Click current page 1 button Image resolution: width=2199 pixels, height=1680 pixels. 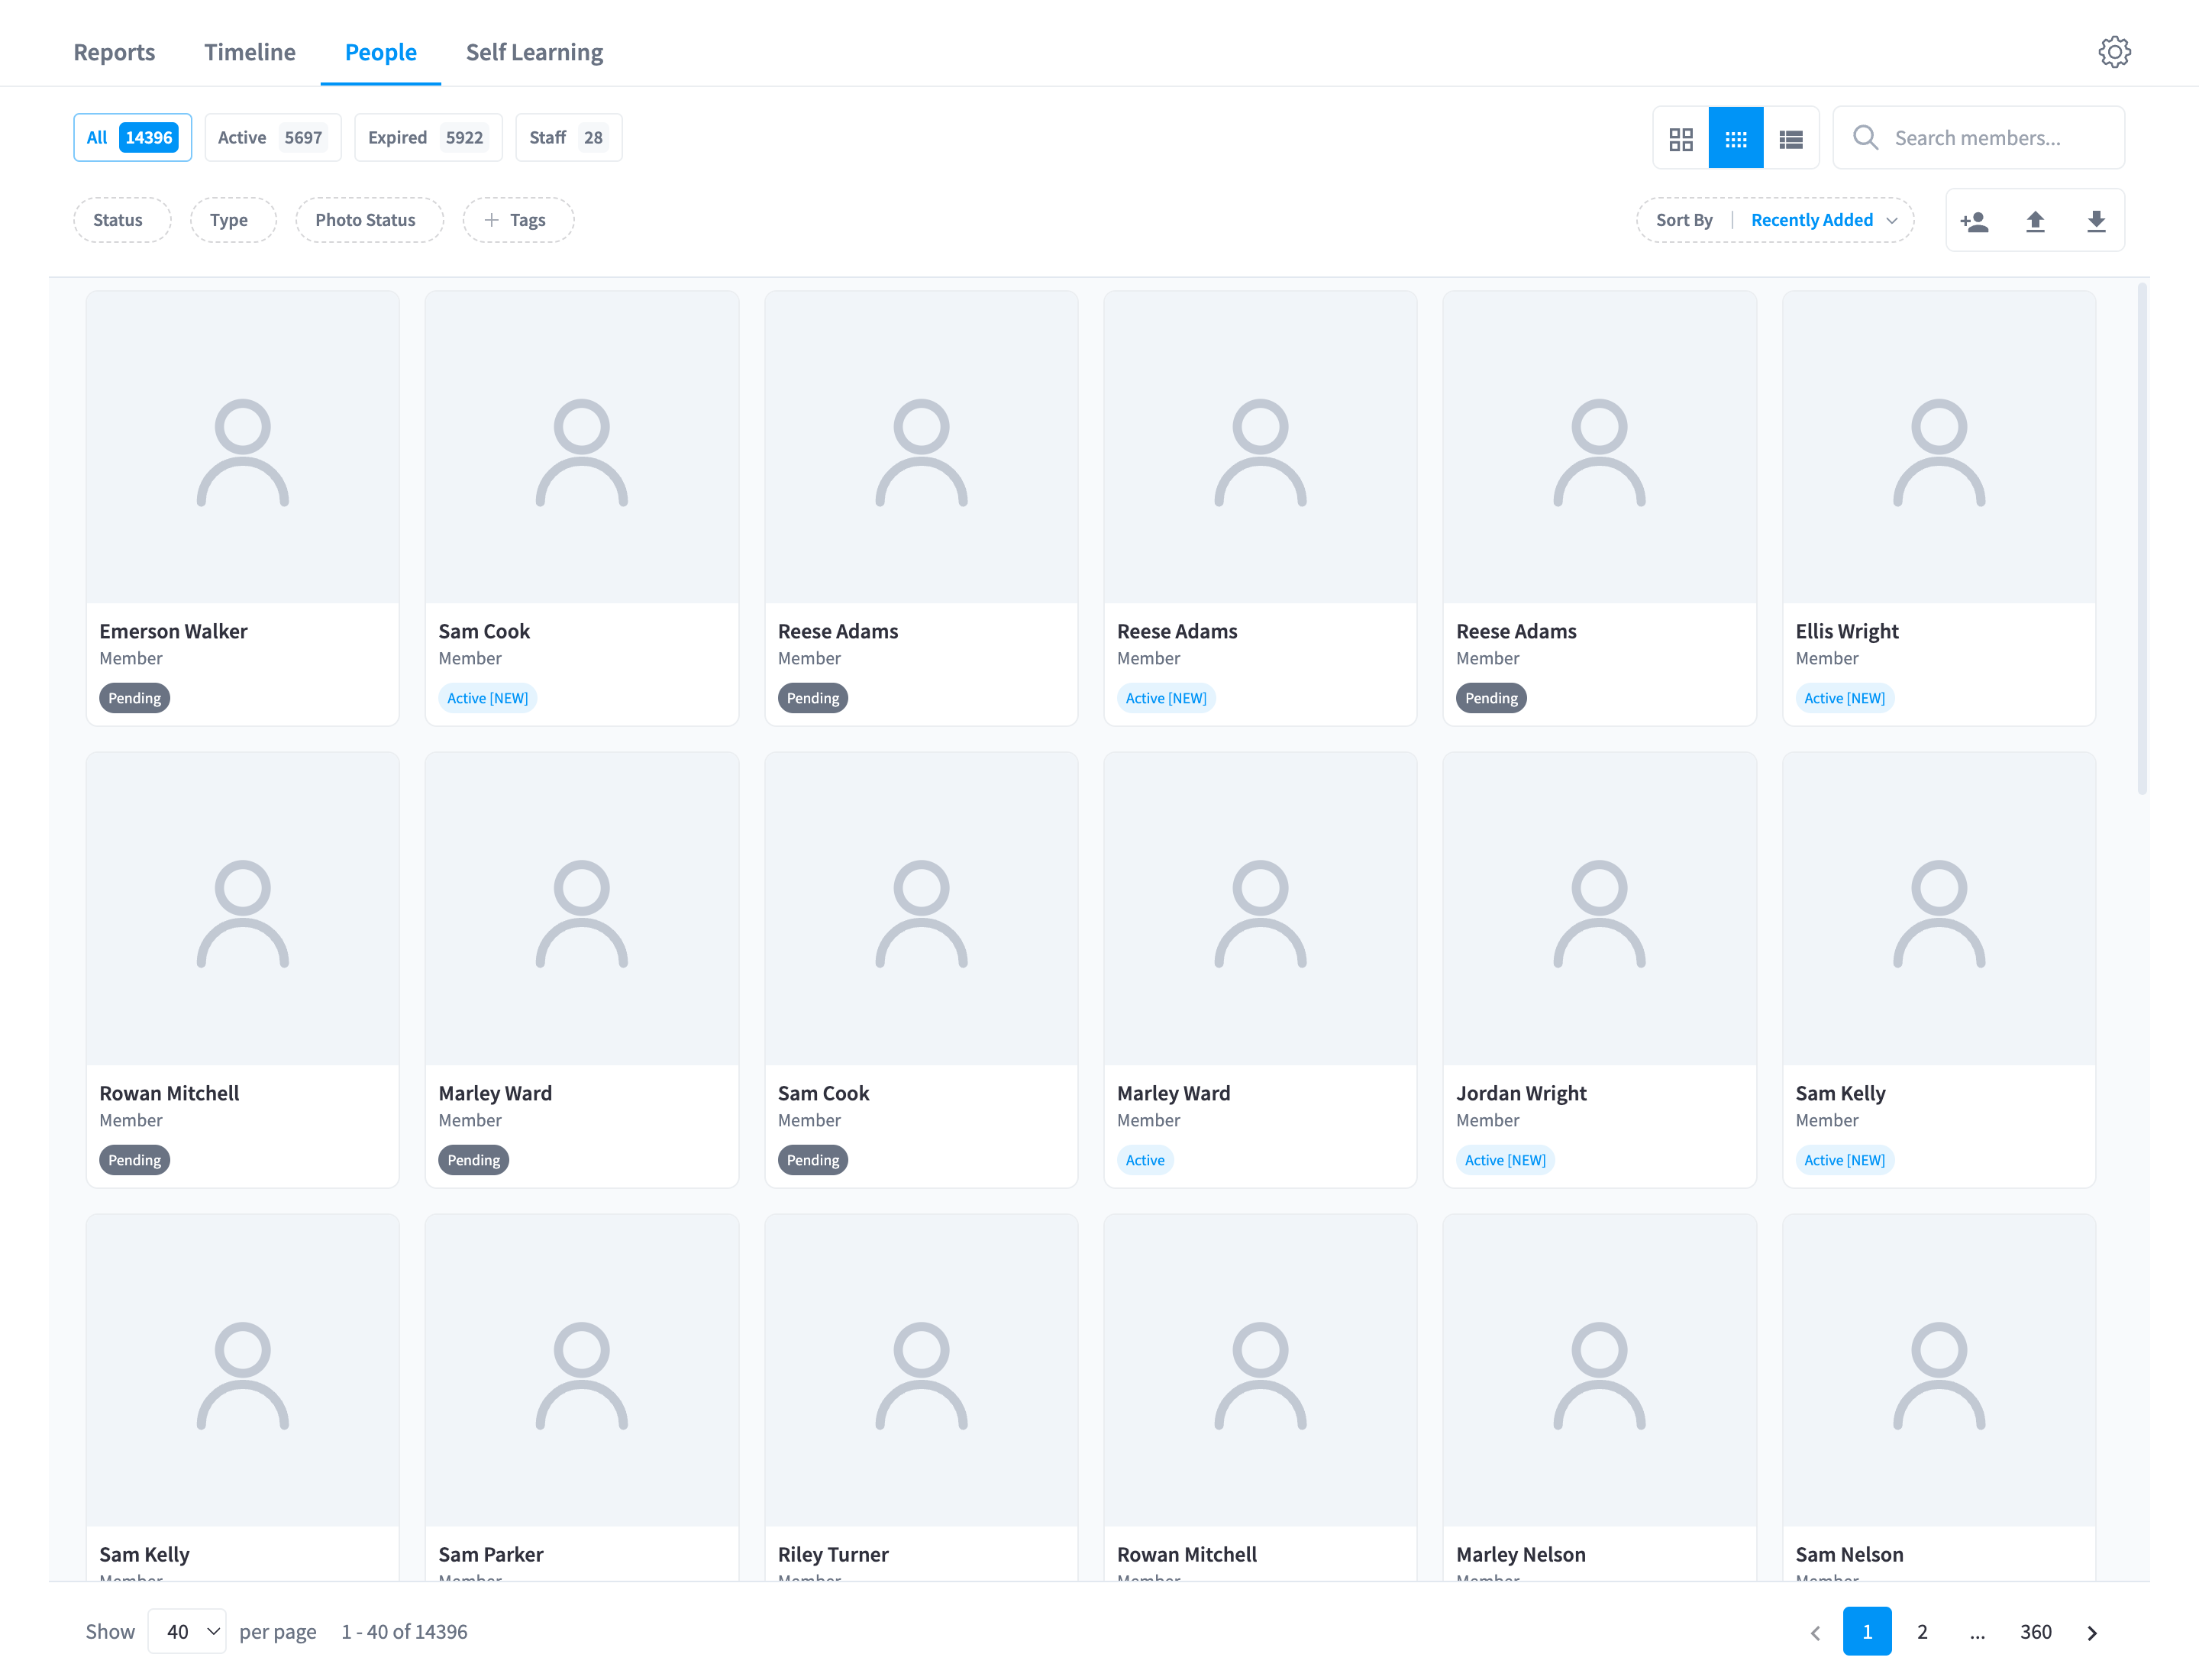pos(1867,1632)
